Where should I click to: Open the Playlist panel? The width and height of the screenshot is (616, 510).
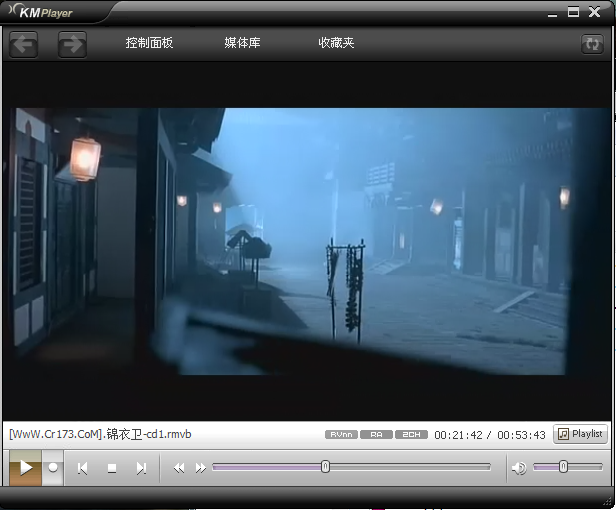click(x=580, y=434)
